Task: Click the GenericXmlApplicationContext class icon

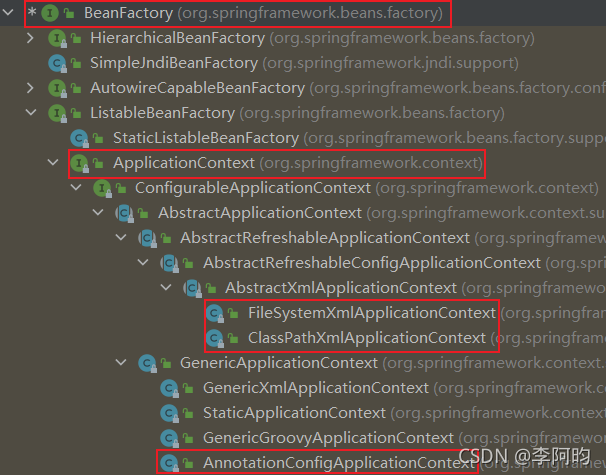Action: [x=170, y=388]
